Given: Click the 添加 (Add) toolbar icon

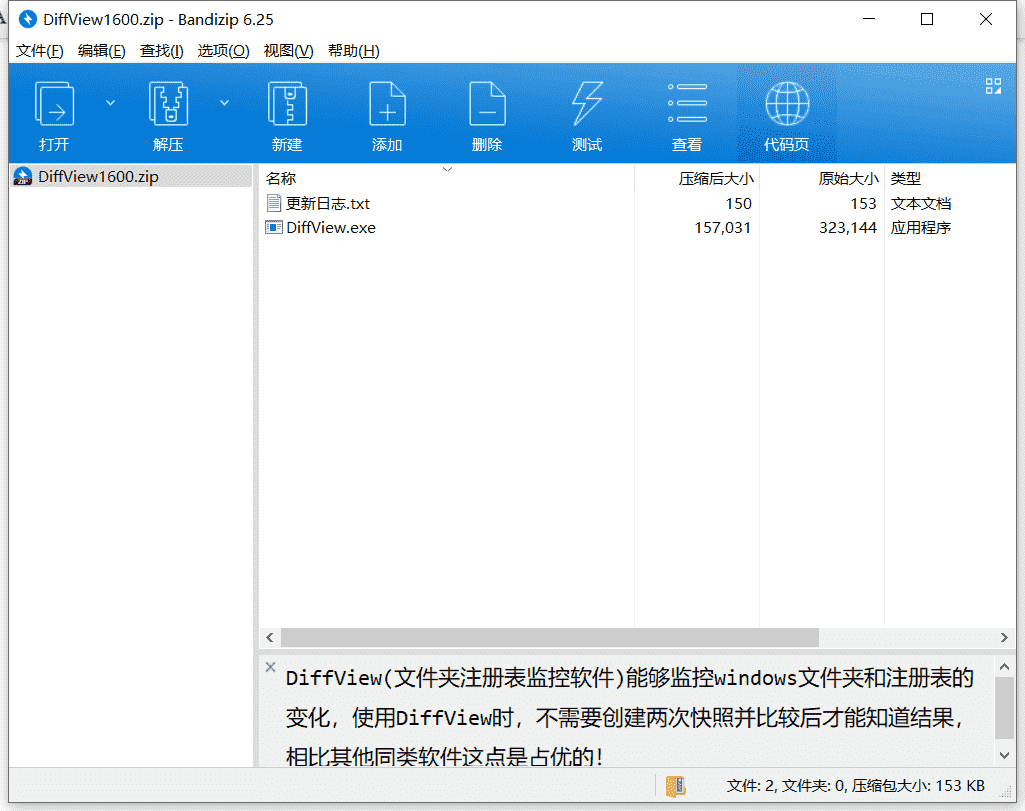Looking at the screenshot, I should coord(388,103).
